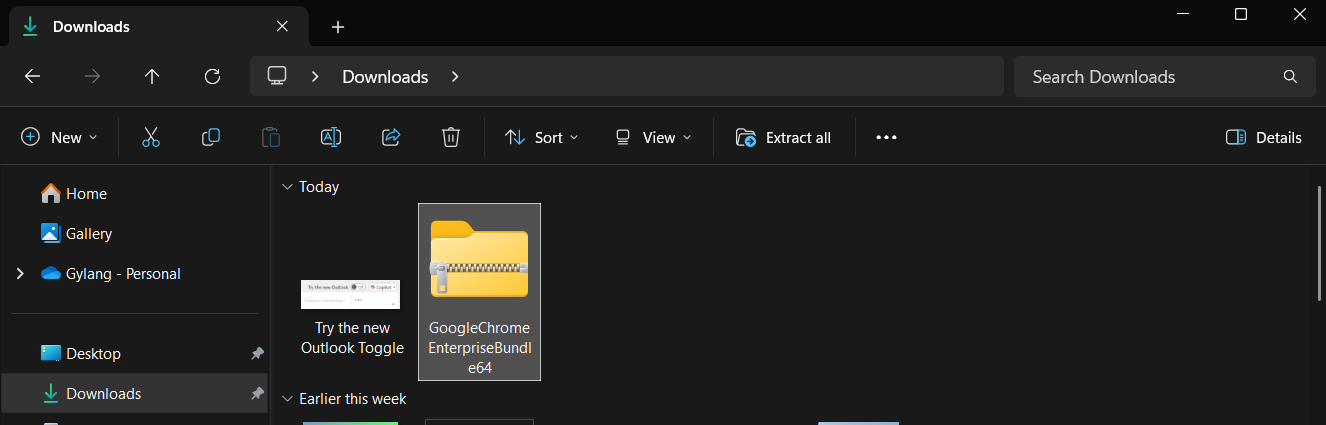
Task: Click the Copy icon in the toolbar
Action: pyautogui.click(x=211, y=137)
